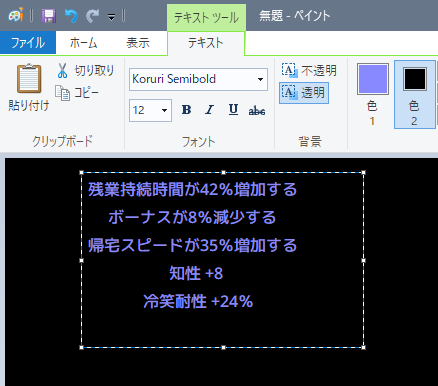Cut selection with 切り取り scissors button

point(85,70)
